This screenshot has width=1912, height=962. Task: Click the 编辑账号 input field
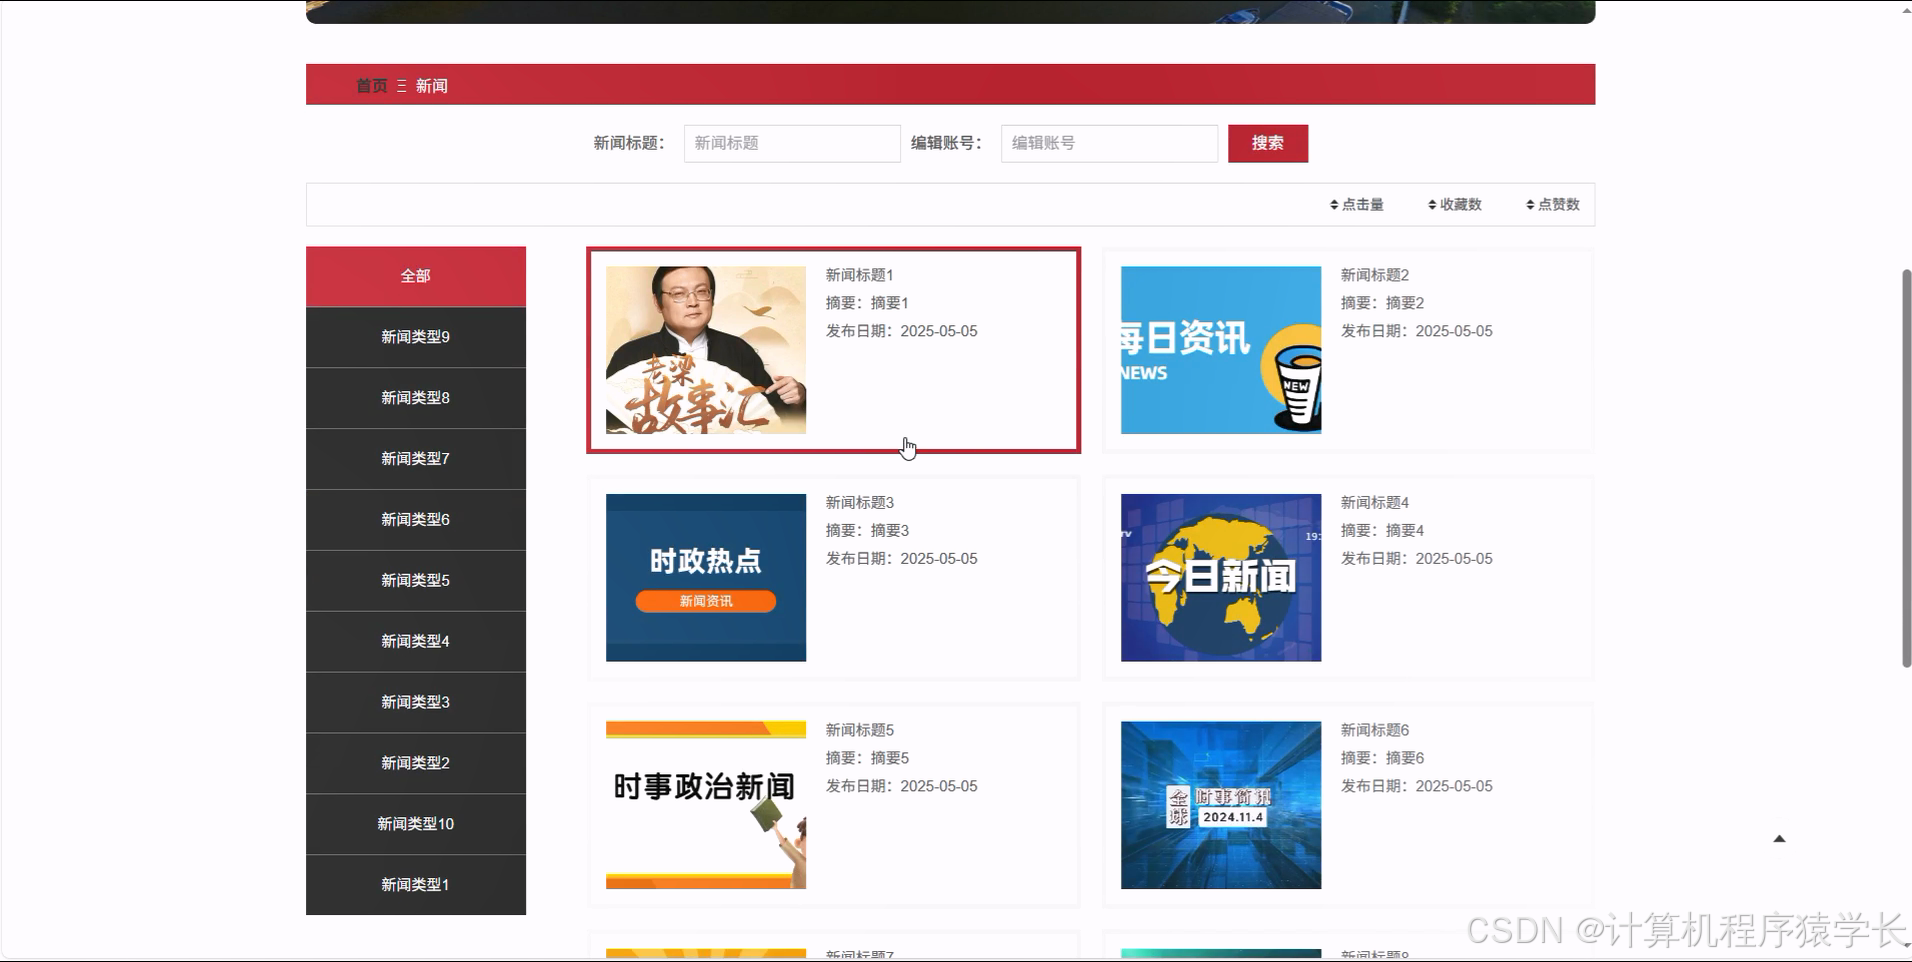coord(1107,143)
